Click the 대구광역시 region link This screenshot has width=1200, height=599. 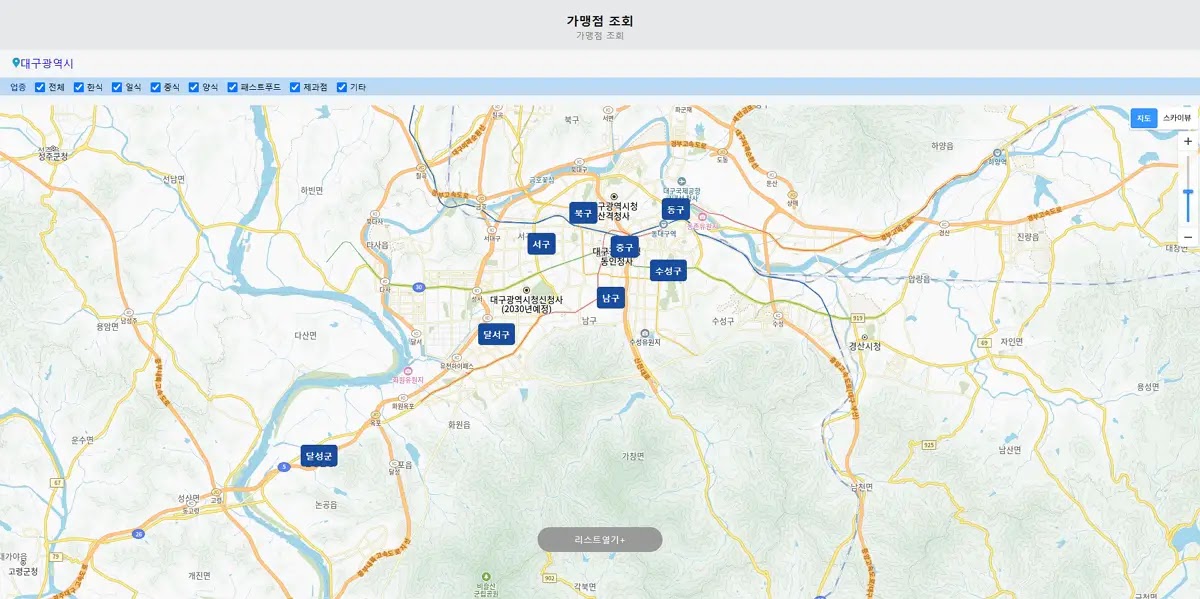coord(47,63)
